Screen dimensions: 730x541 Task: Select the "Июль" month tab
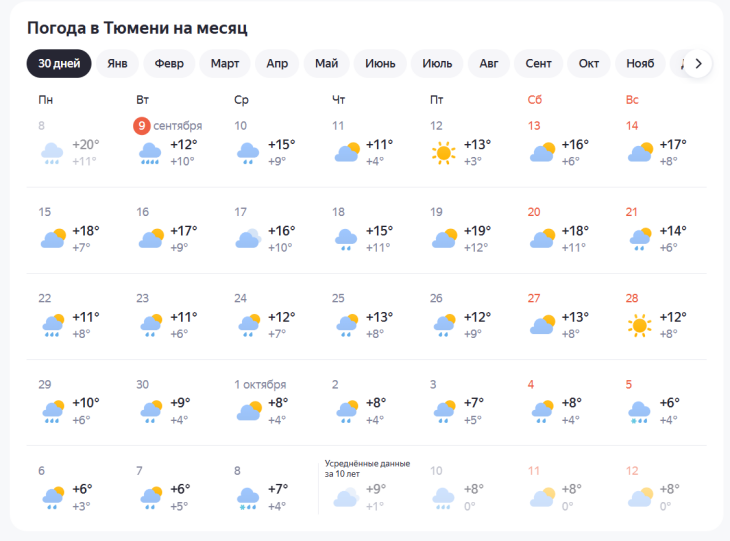pyautogui.click(x=437, y=64)
